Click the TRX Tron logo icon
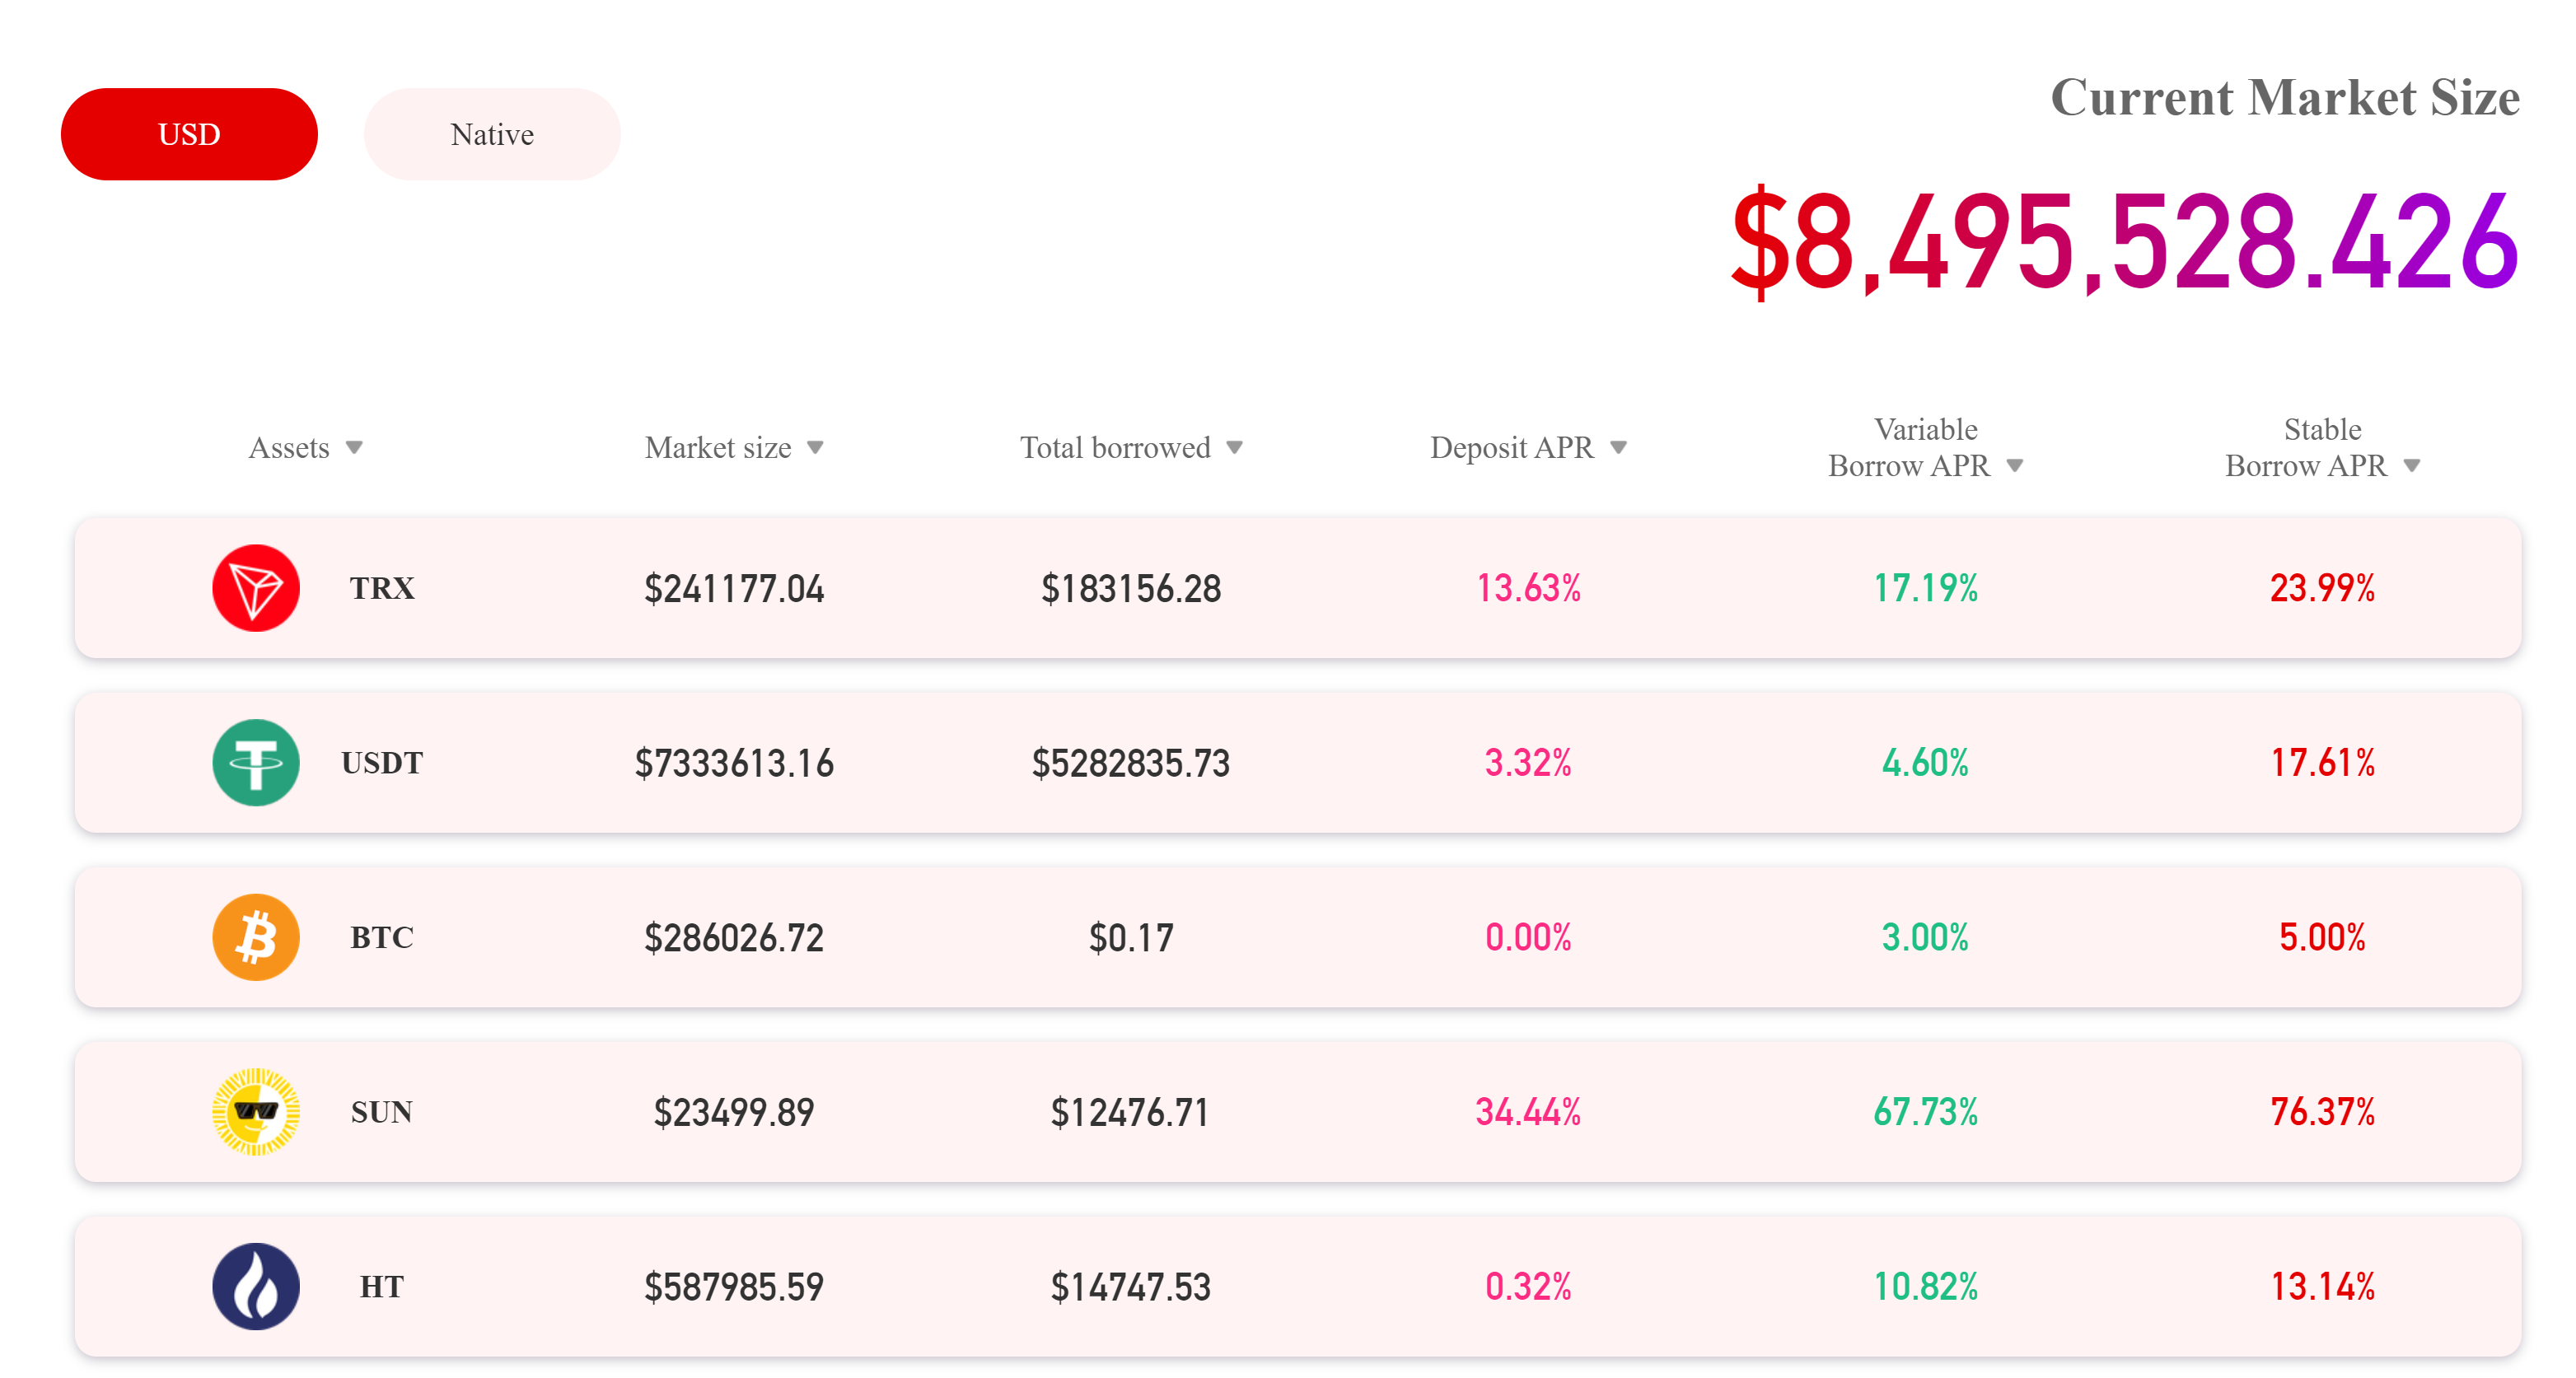Image resolution: width=2576 pixels, height=1378 pixels. pyautogui.click(x=255, y=588)
